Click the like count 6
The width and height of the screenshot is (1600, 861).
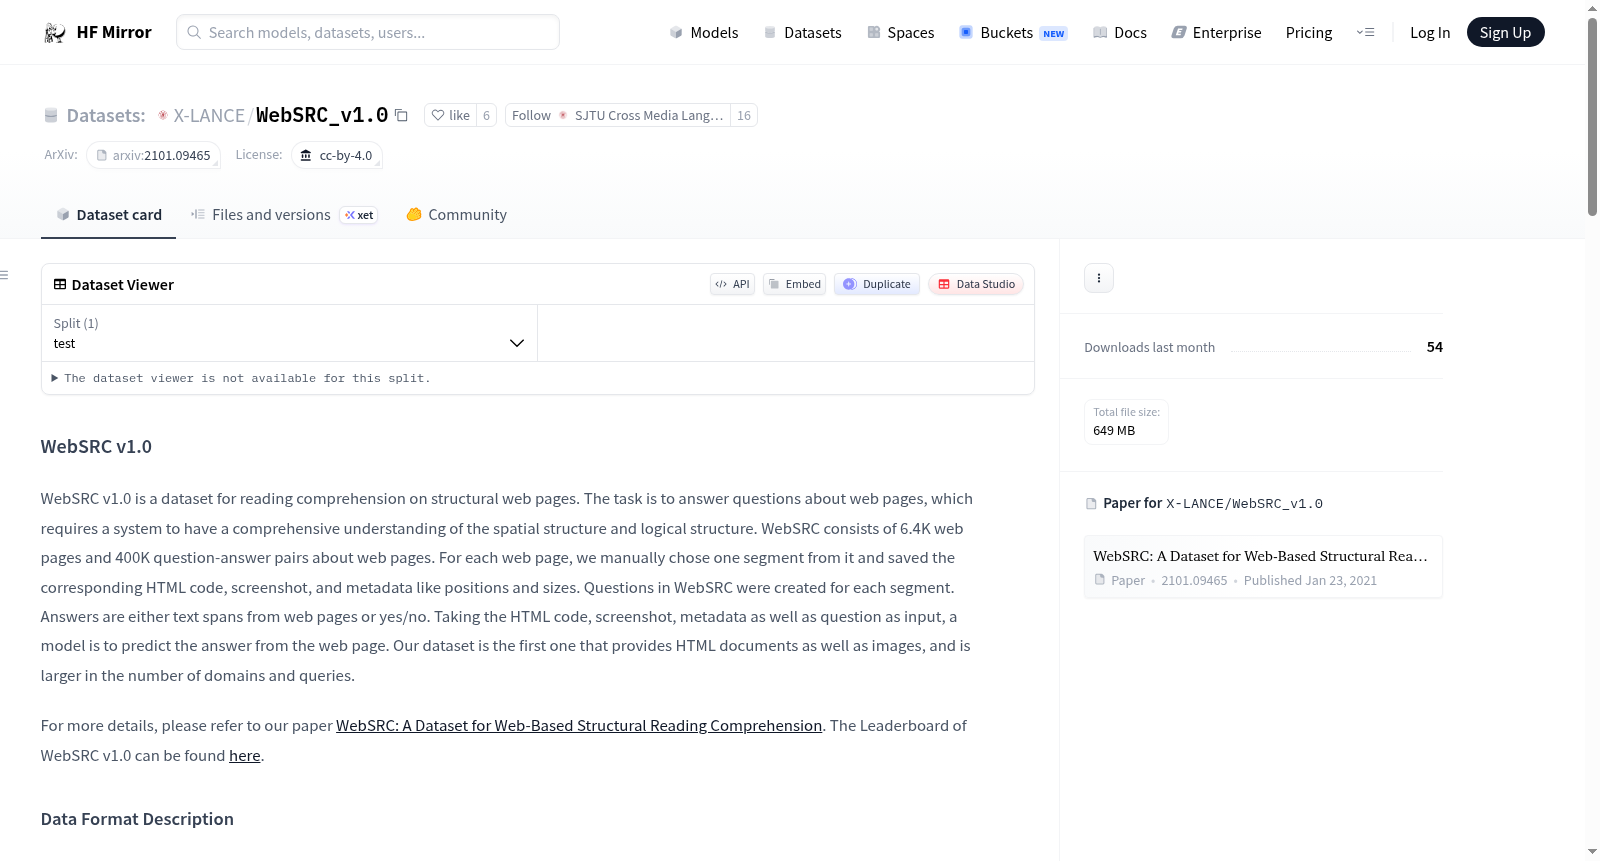[x=486, y=115]
